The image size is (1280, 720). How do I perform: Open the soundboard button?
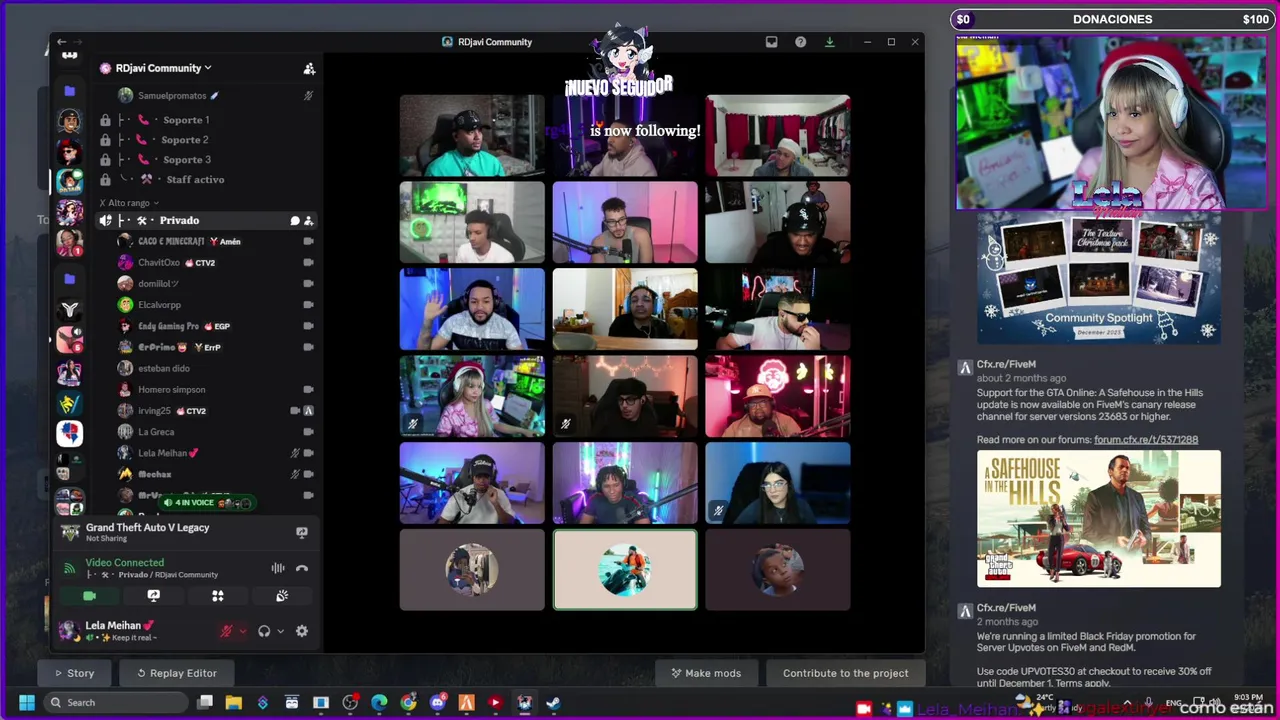(281, 596)
